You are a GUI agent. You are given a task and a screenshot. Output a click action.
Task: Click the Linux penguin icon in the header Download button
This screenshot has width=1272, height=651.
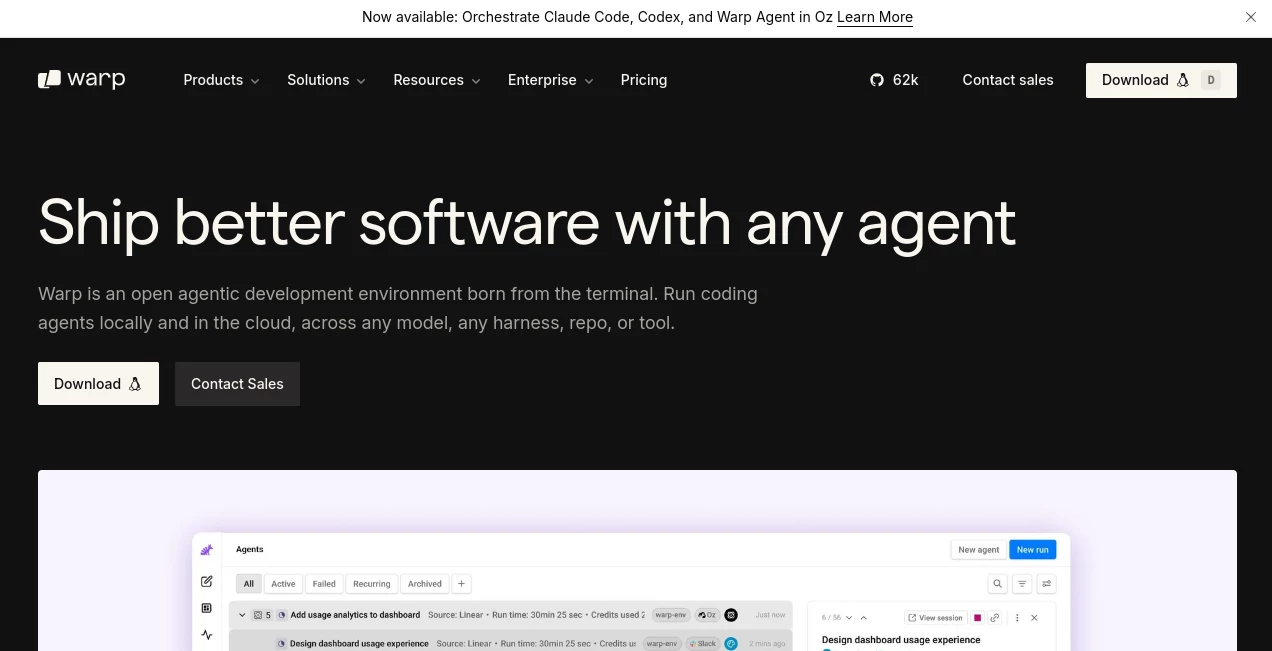click(x=1183, y=80)
